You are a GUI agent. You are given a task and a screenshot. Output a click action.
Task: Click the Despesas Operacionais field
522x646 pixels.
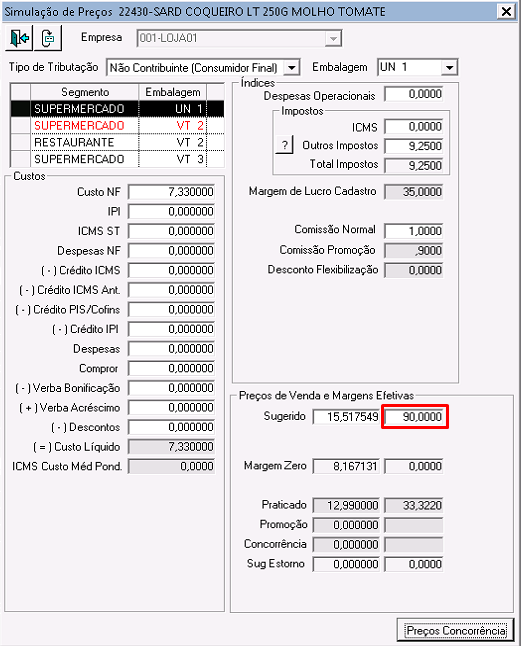coord(414,94)
